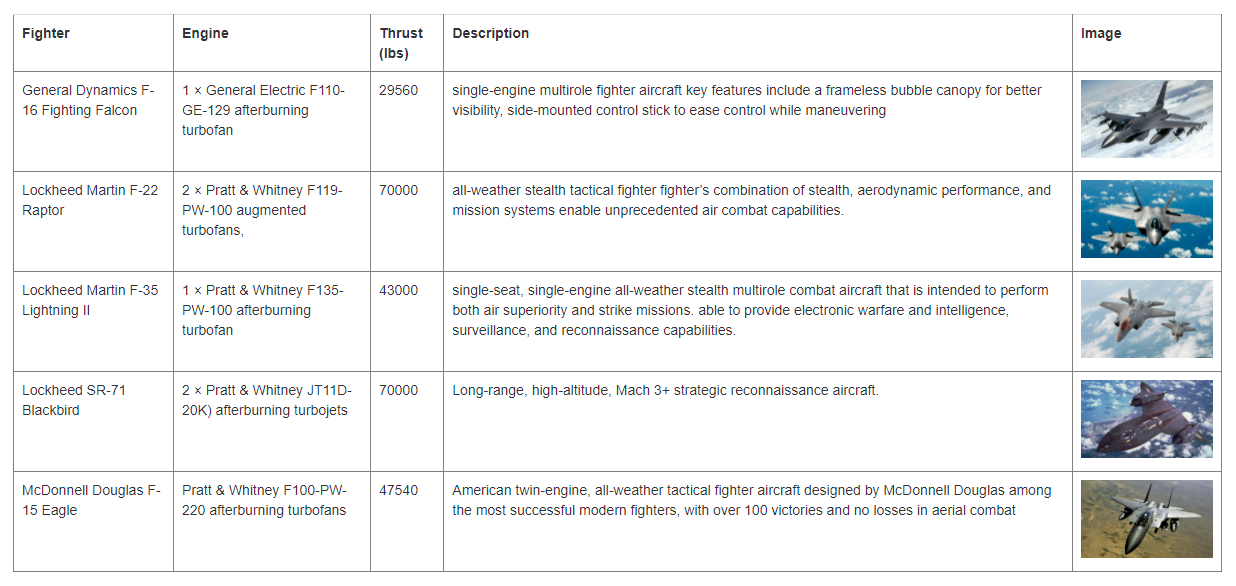Select the 47540 thrust value

point(399,490)
